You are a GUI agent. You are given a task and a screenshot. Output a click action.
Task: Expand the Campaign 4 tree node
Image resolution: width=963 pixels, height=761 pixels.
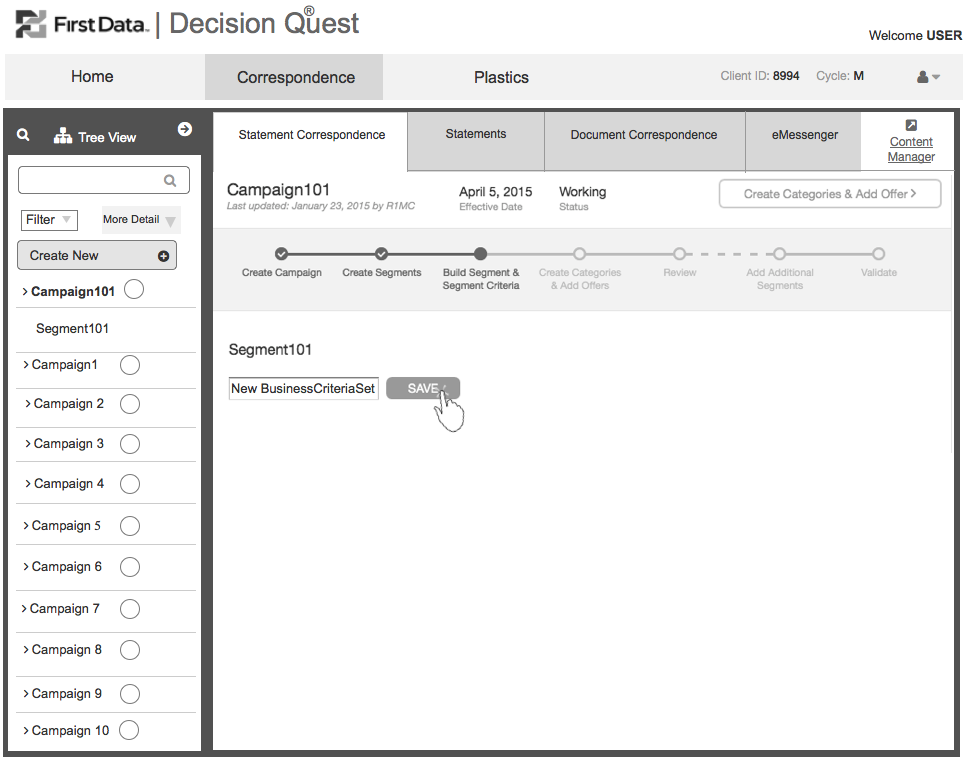click(28, 484)
